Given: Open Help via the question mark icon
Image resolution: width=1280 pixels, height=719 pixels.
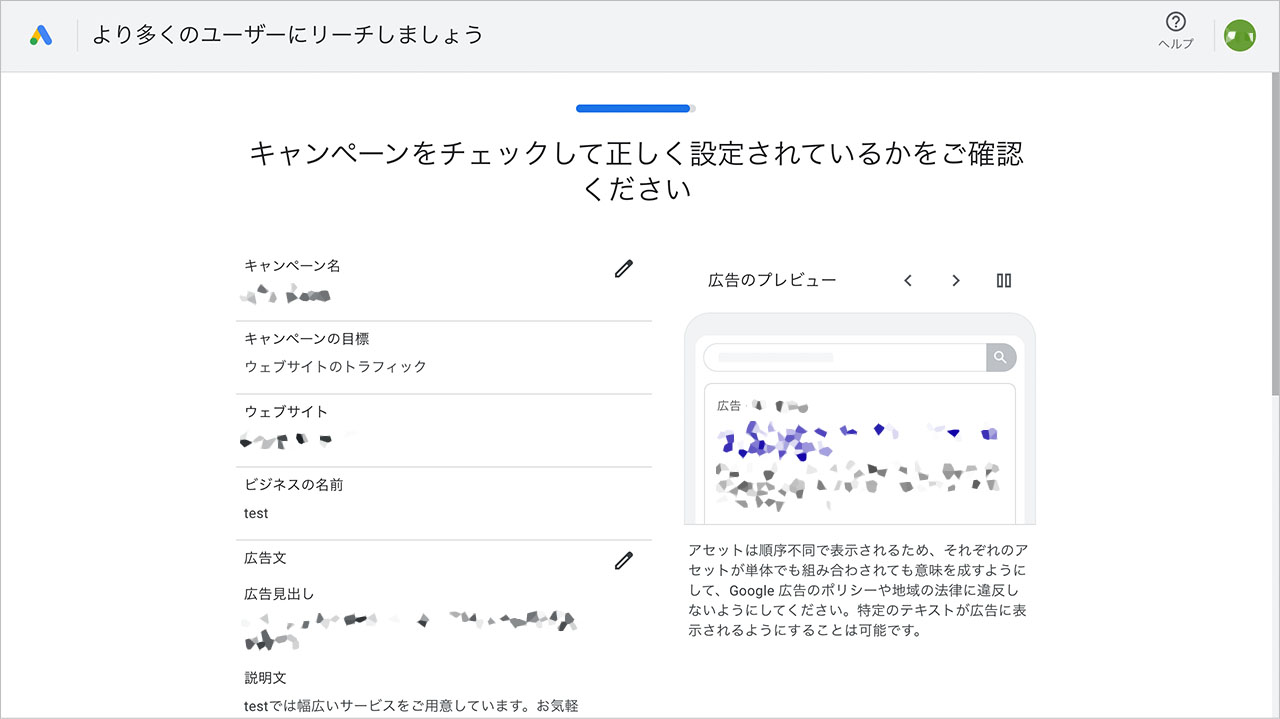Looking at the screenshot, I should click(1174, 22).
